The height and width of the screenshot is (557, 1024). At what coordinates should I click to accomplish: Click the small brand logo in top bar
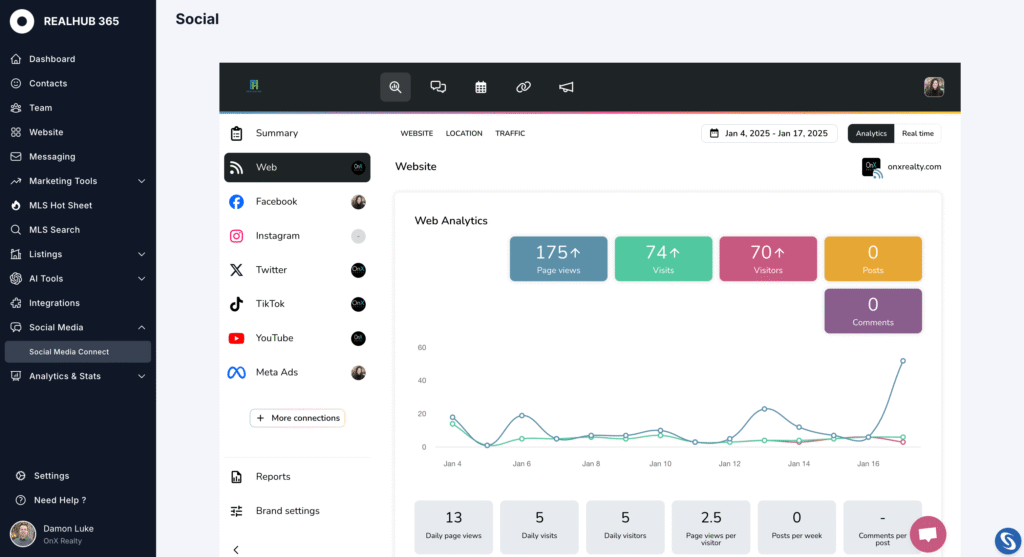pyautogui.click(x=254, y=86)
